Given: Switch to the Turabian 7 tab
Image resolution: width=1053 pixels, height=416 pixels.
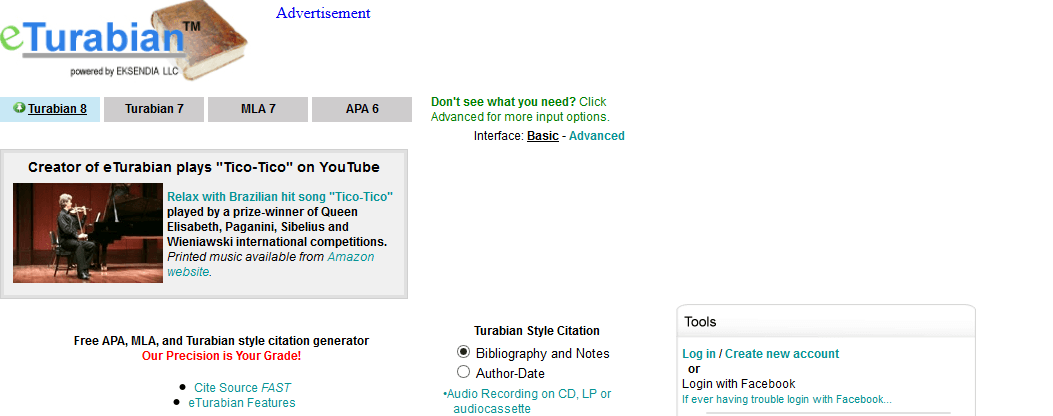Looking at the screenshot, I should [154, 109].
